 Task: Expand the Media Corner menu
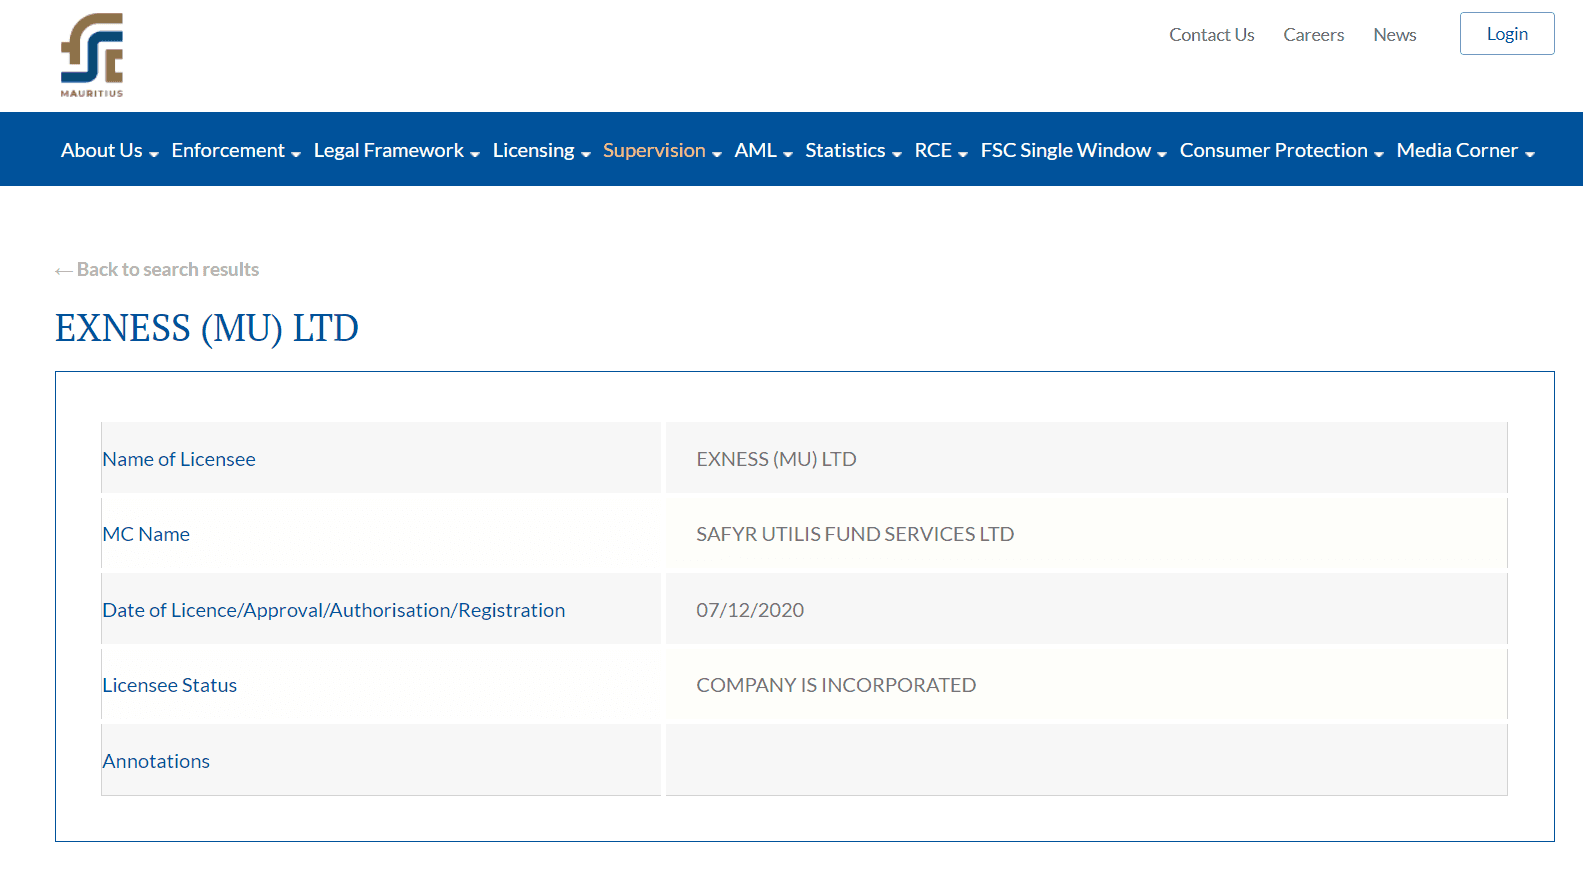1465,150
